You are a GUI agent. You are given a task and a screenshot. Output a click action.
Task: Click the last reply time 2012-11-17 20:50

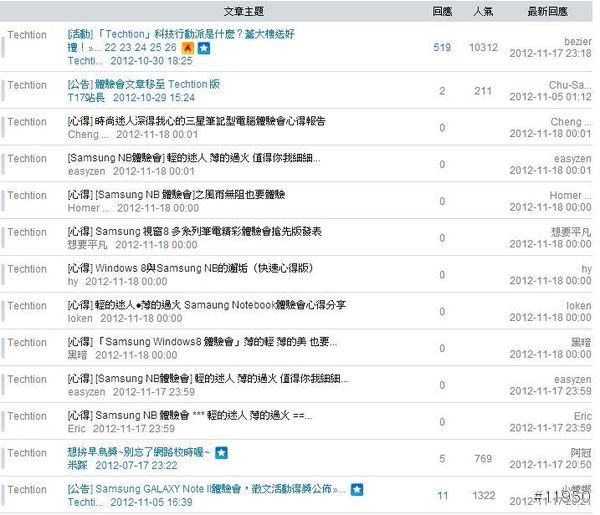550,464
